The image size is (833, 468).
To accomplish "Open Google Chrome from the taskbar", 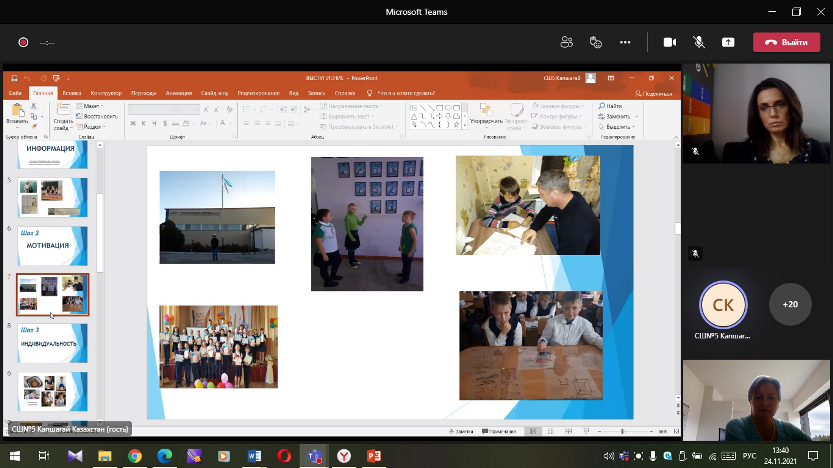I will click(135, 456).
